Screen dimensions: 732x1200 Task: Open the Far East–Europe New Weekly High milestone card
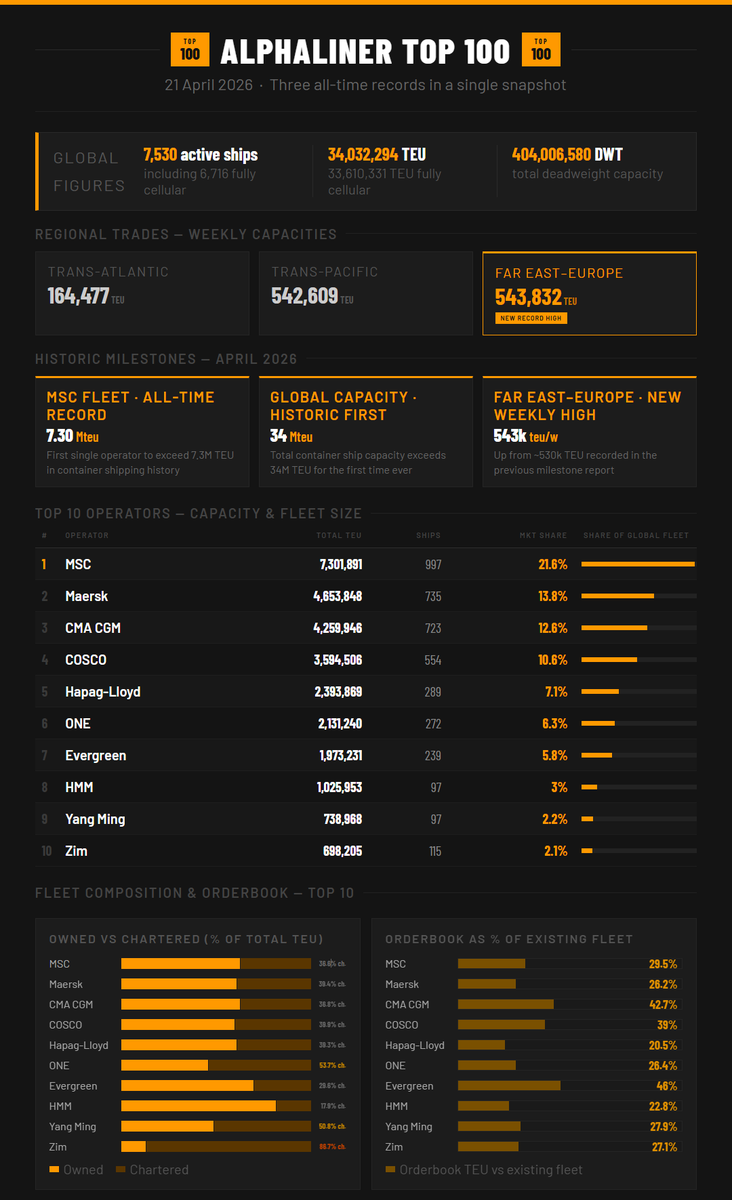tap(590, 432)
